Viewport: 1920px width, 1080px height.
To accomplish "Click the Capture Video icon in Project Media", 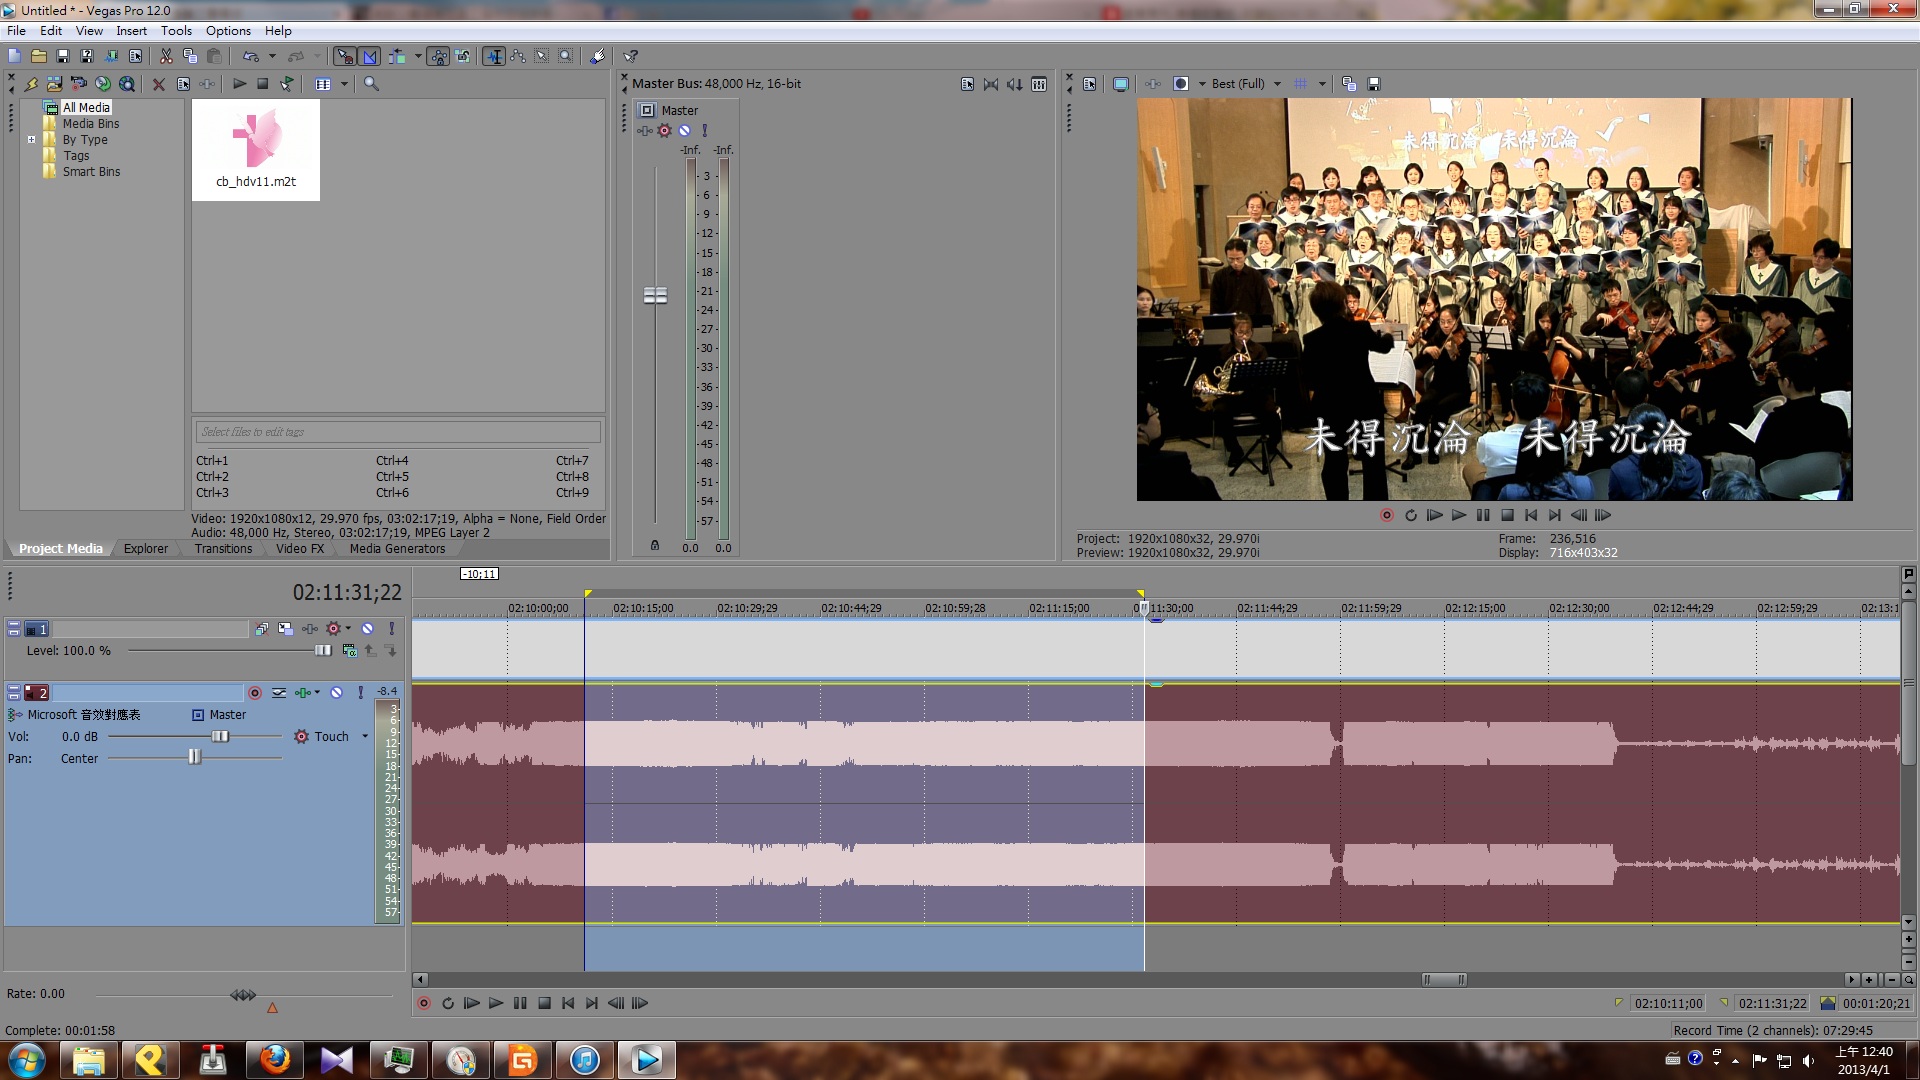I will (78, 84).
